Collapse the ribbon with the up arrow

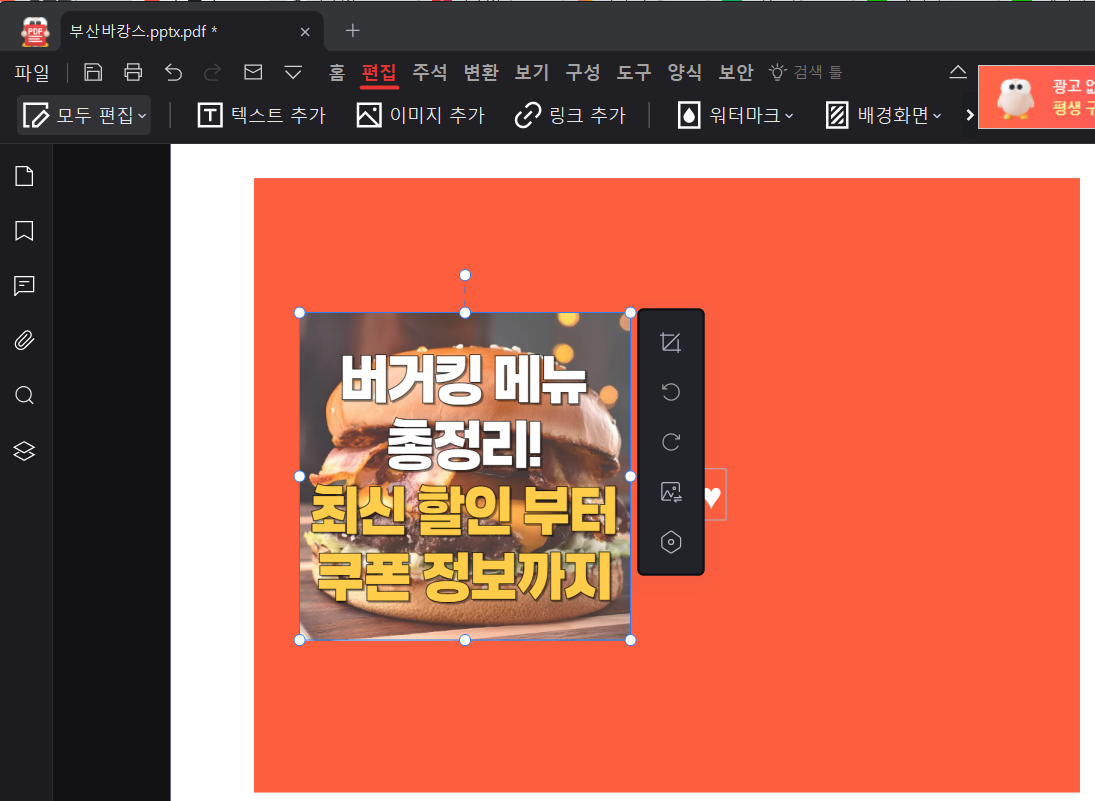coord(958,71)
